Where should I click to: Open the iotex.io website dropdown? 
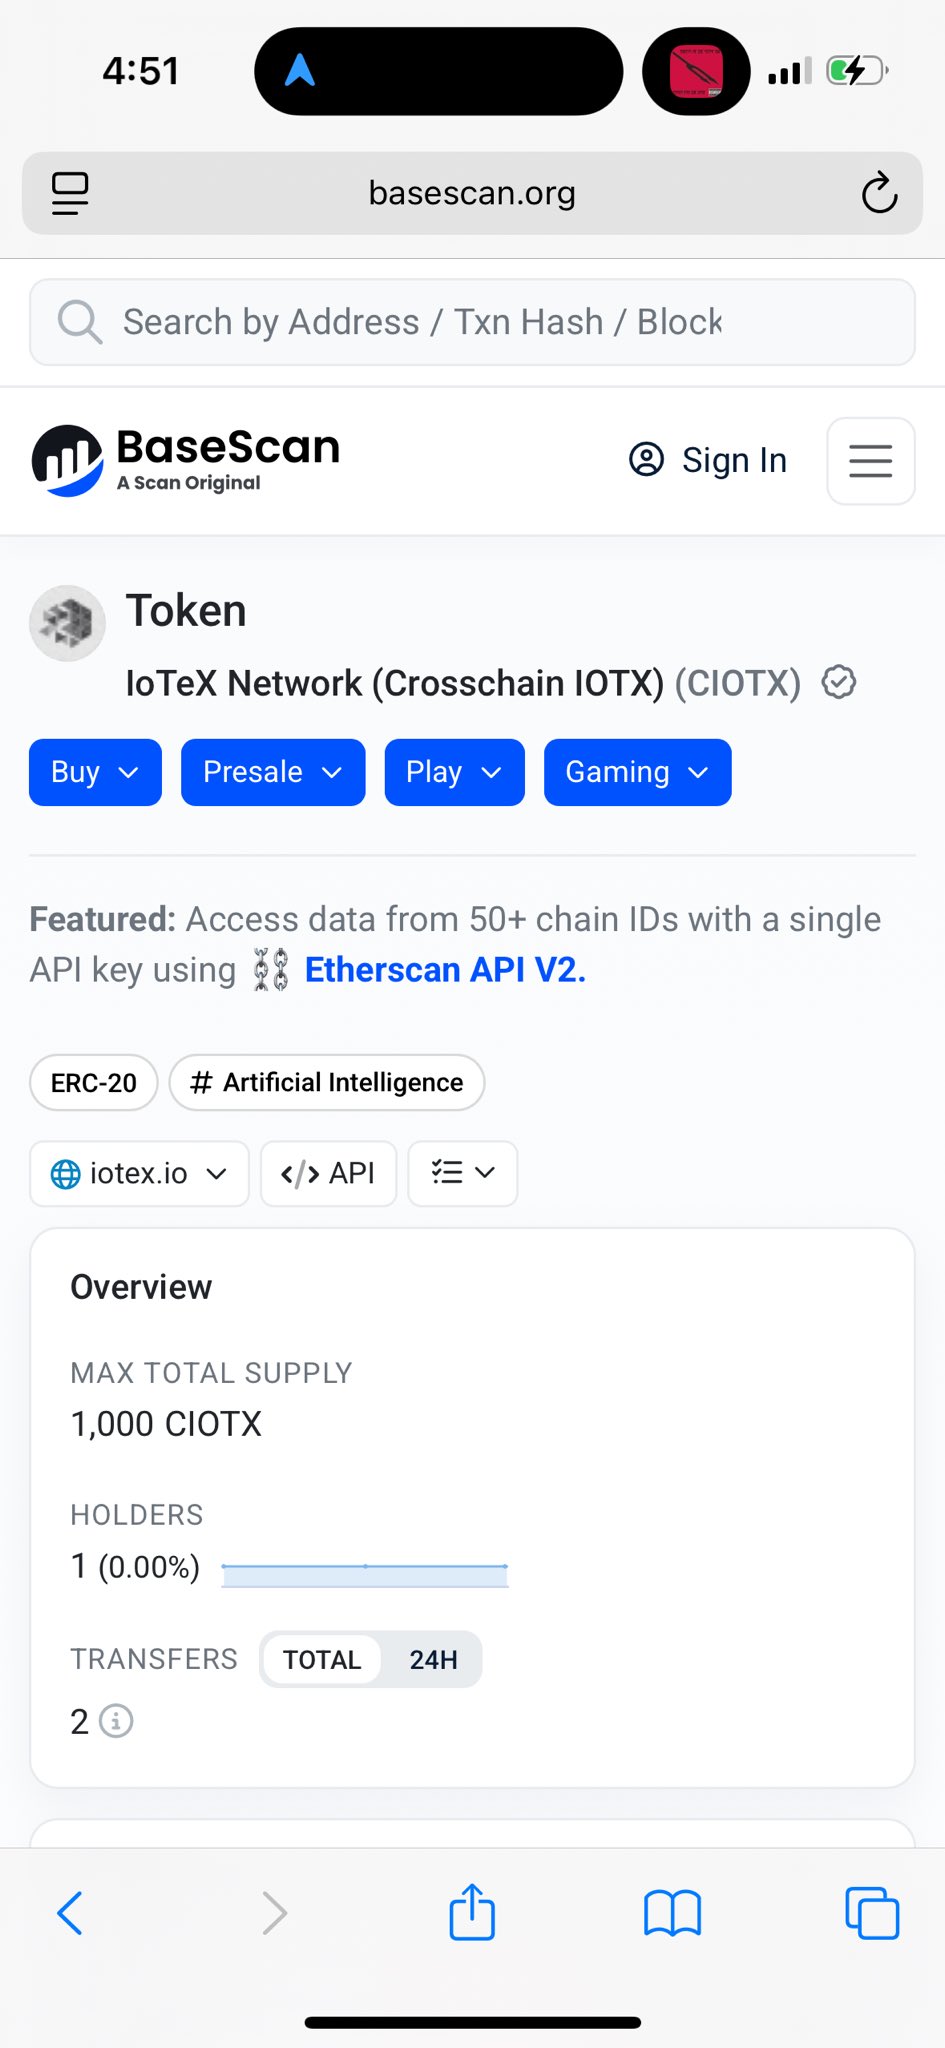[x=139, y=1173]
